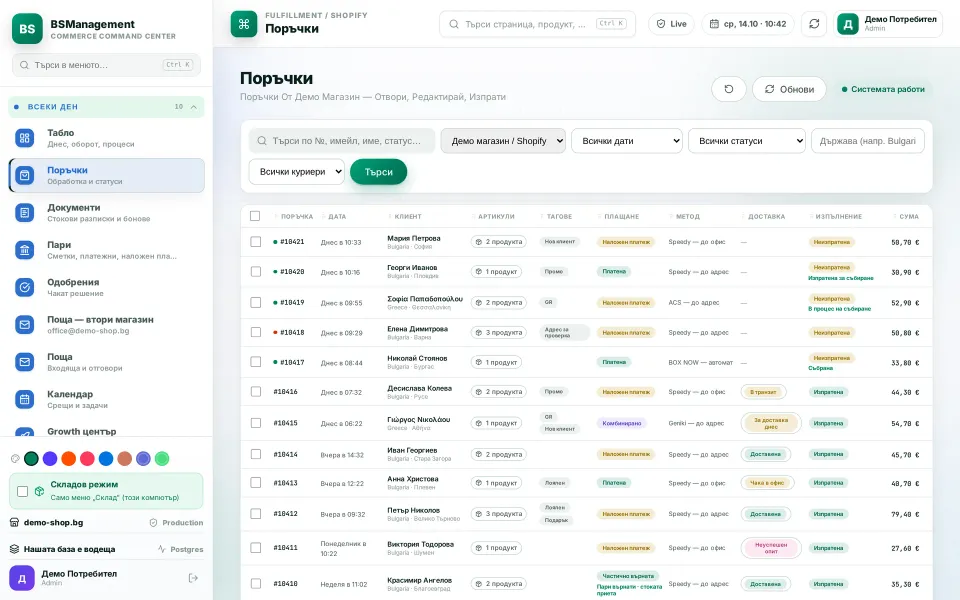This screenshot has width=960, height=600.
Task: Enable the Складов режим checkbox
Action: pos(23,491)
